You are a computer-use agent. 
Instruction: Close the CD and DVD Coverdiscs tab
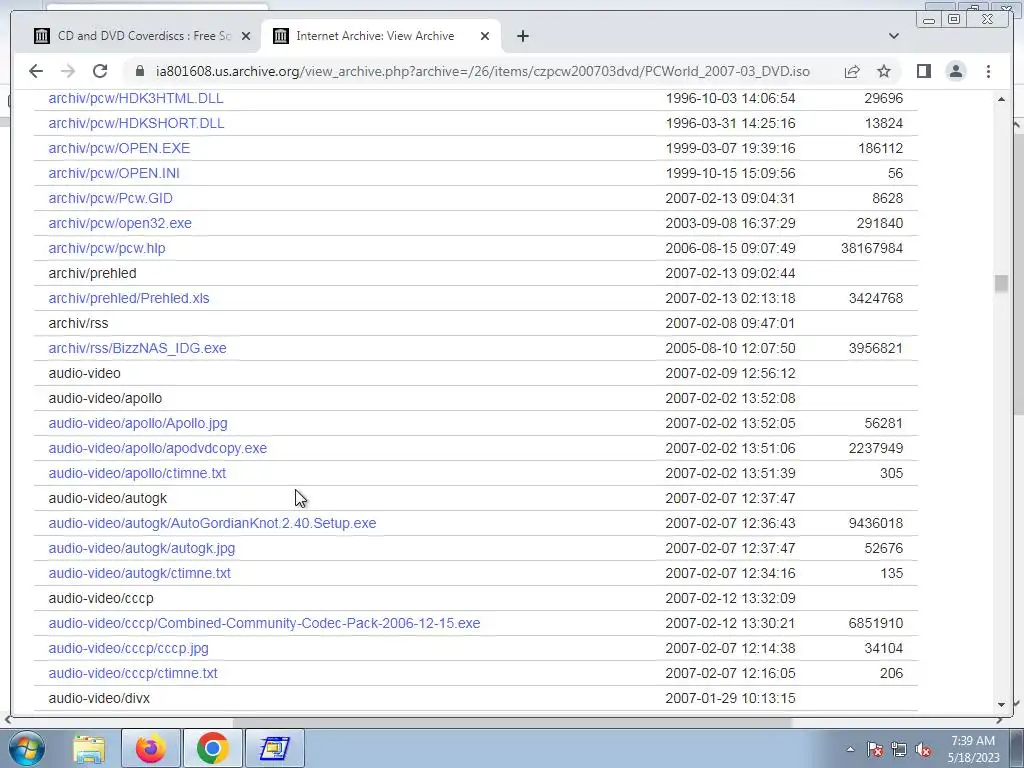(246, 36)
